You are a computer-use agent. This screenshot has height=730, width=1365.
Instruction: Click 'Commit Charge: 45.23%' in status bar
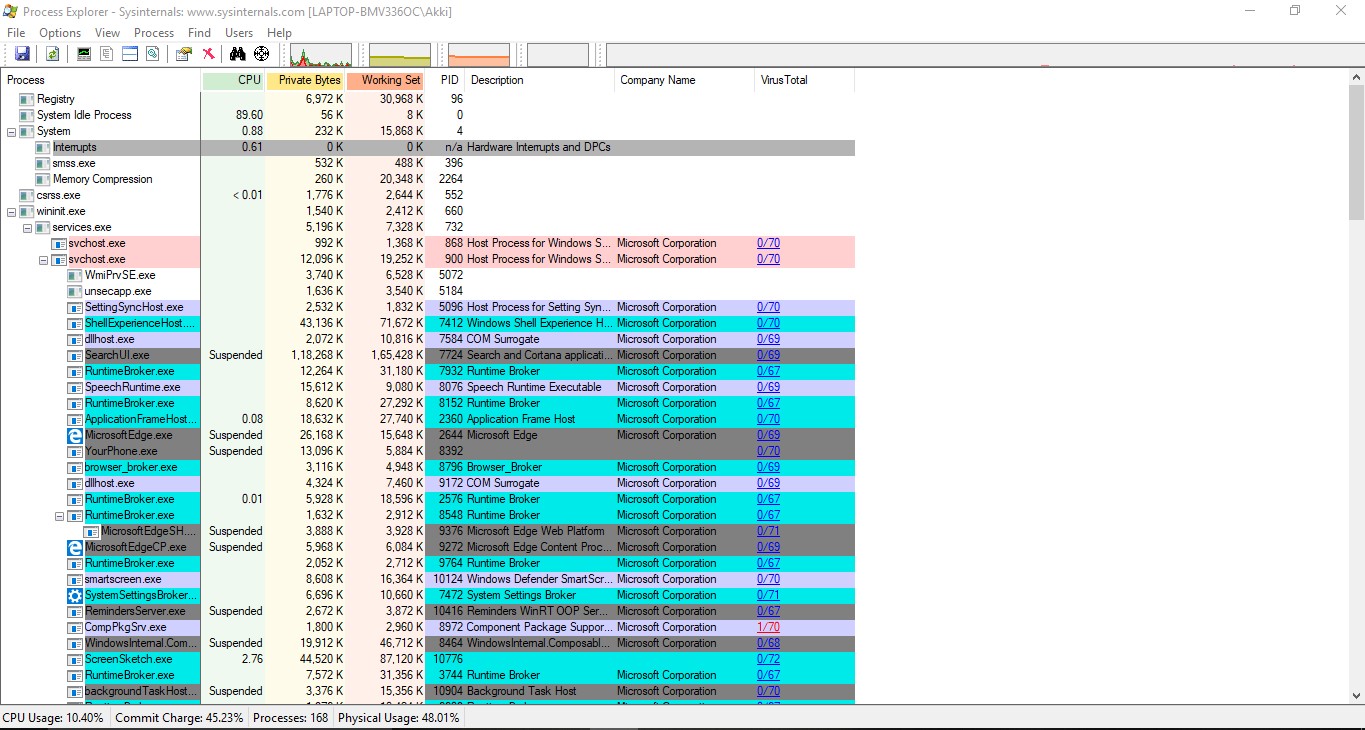179,718
